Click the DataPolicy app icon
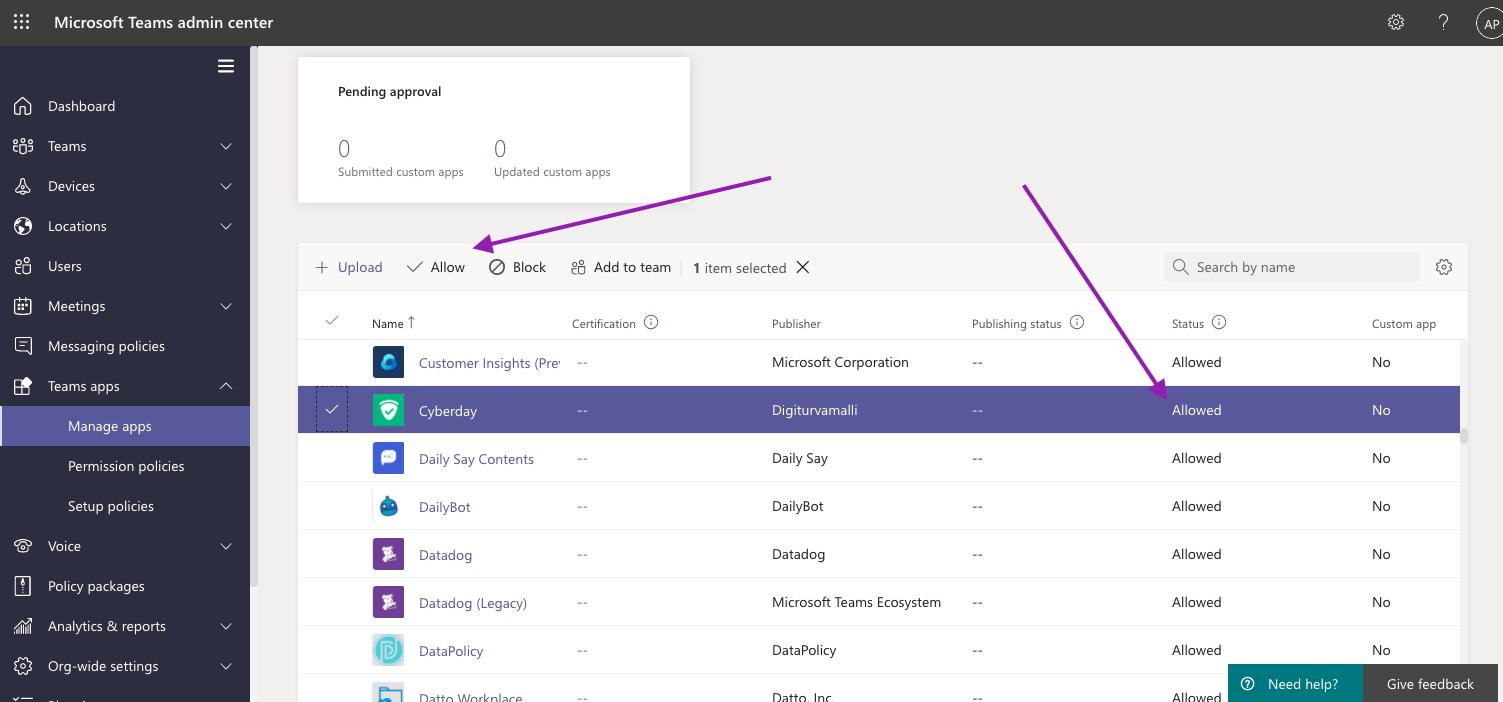1503x702 pixels. (x=388, y=650)
